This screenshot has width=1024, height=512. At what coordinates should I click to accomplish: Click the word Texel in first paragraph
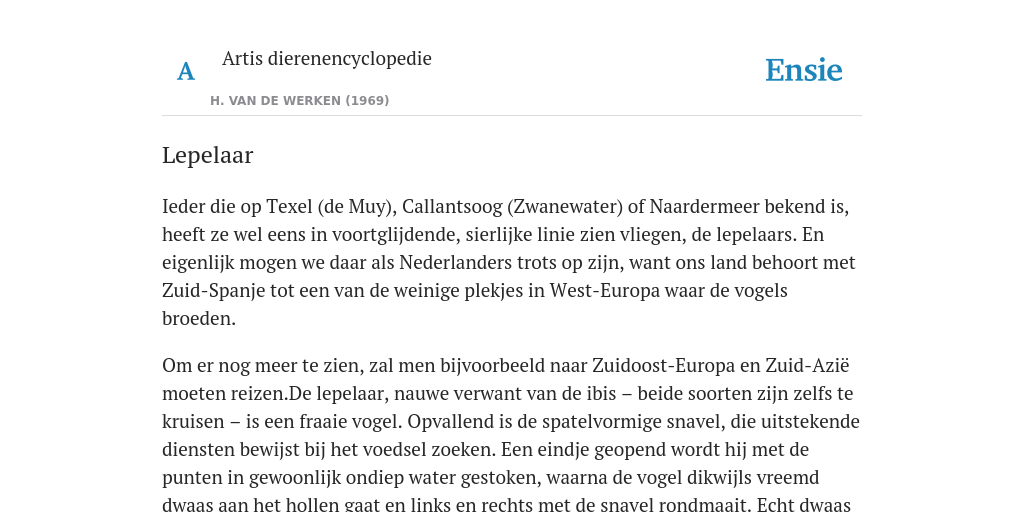(289, 206)
